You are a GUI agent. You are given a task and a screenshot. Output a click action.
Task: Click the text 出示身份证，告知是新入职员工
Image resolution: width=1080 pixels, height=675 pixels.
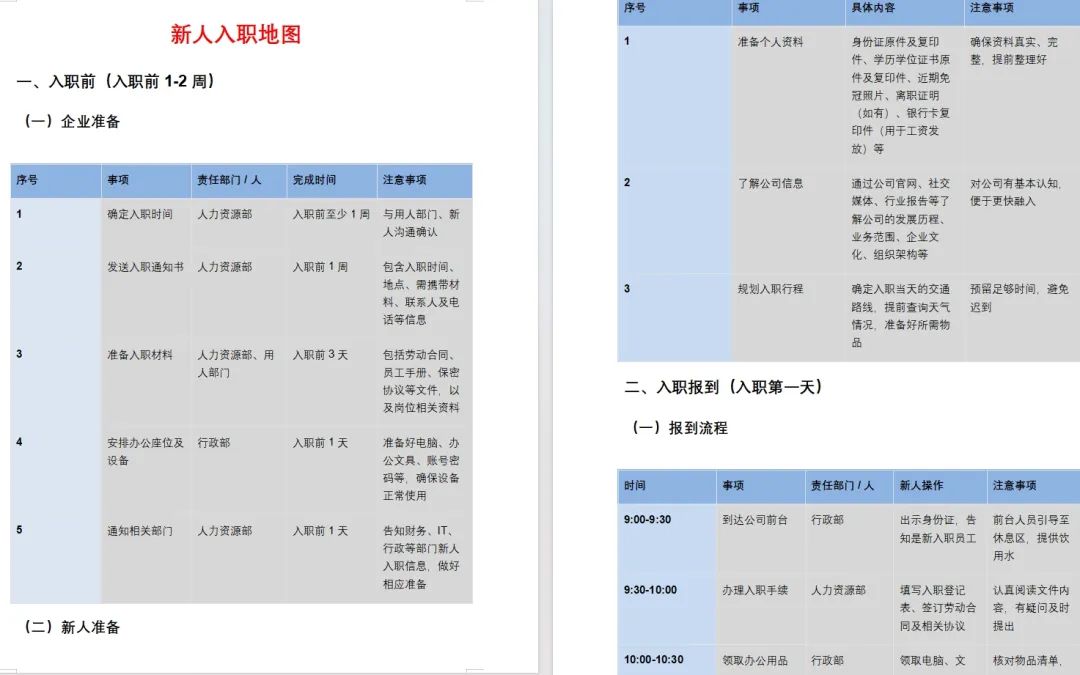pyautogui.click(x=938, y=529)
